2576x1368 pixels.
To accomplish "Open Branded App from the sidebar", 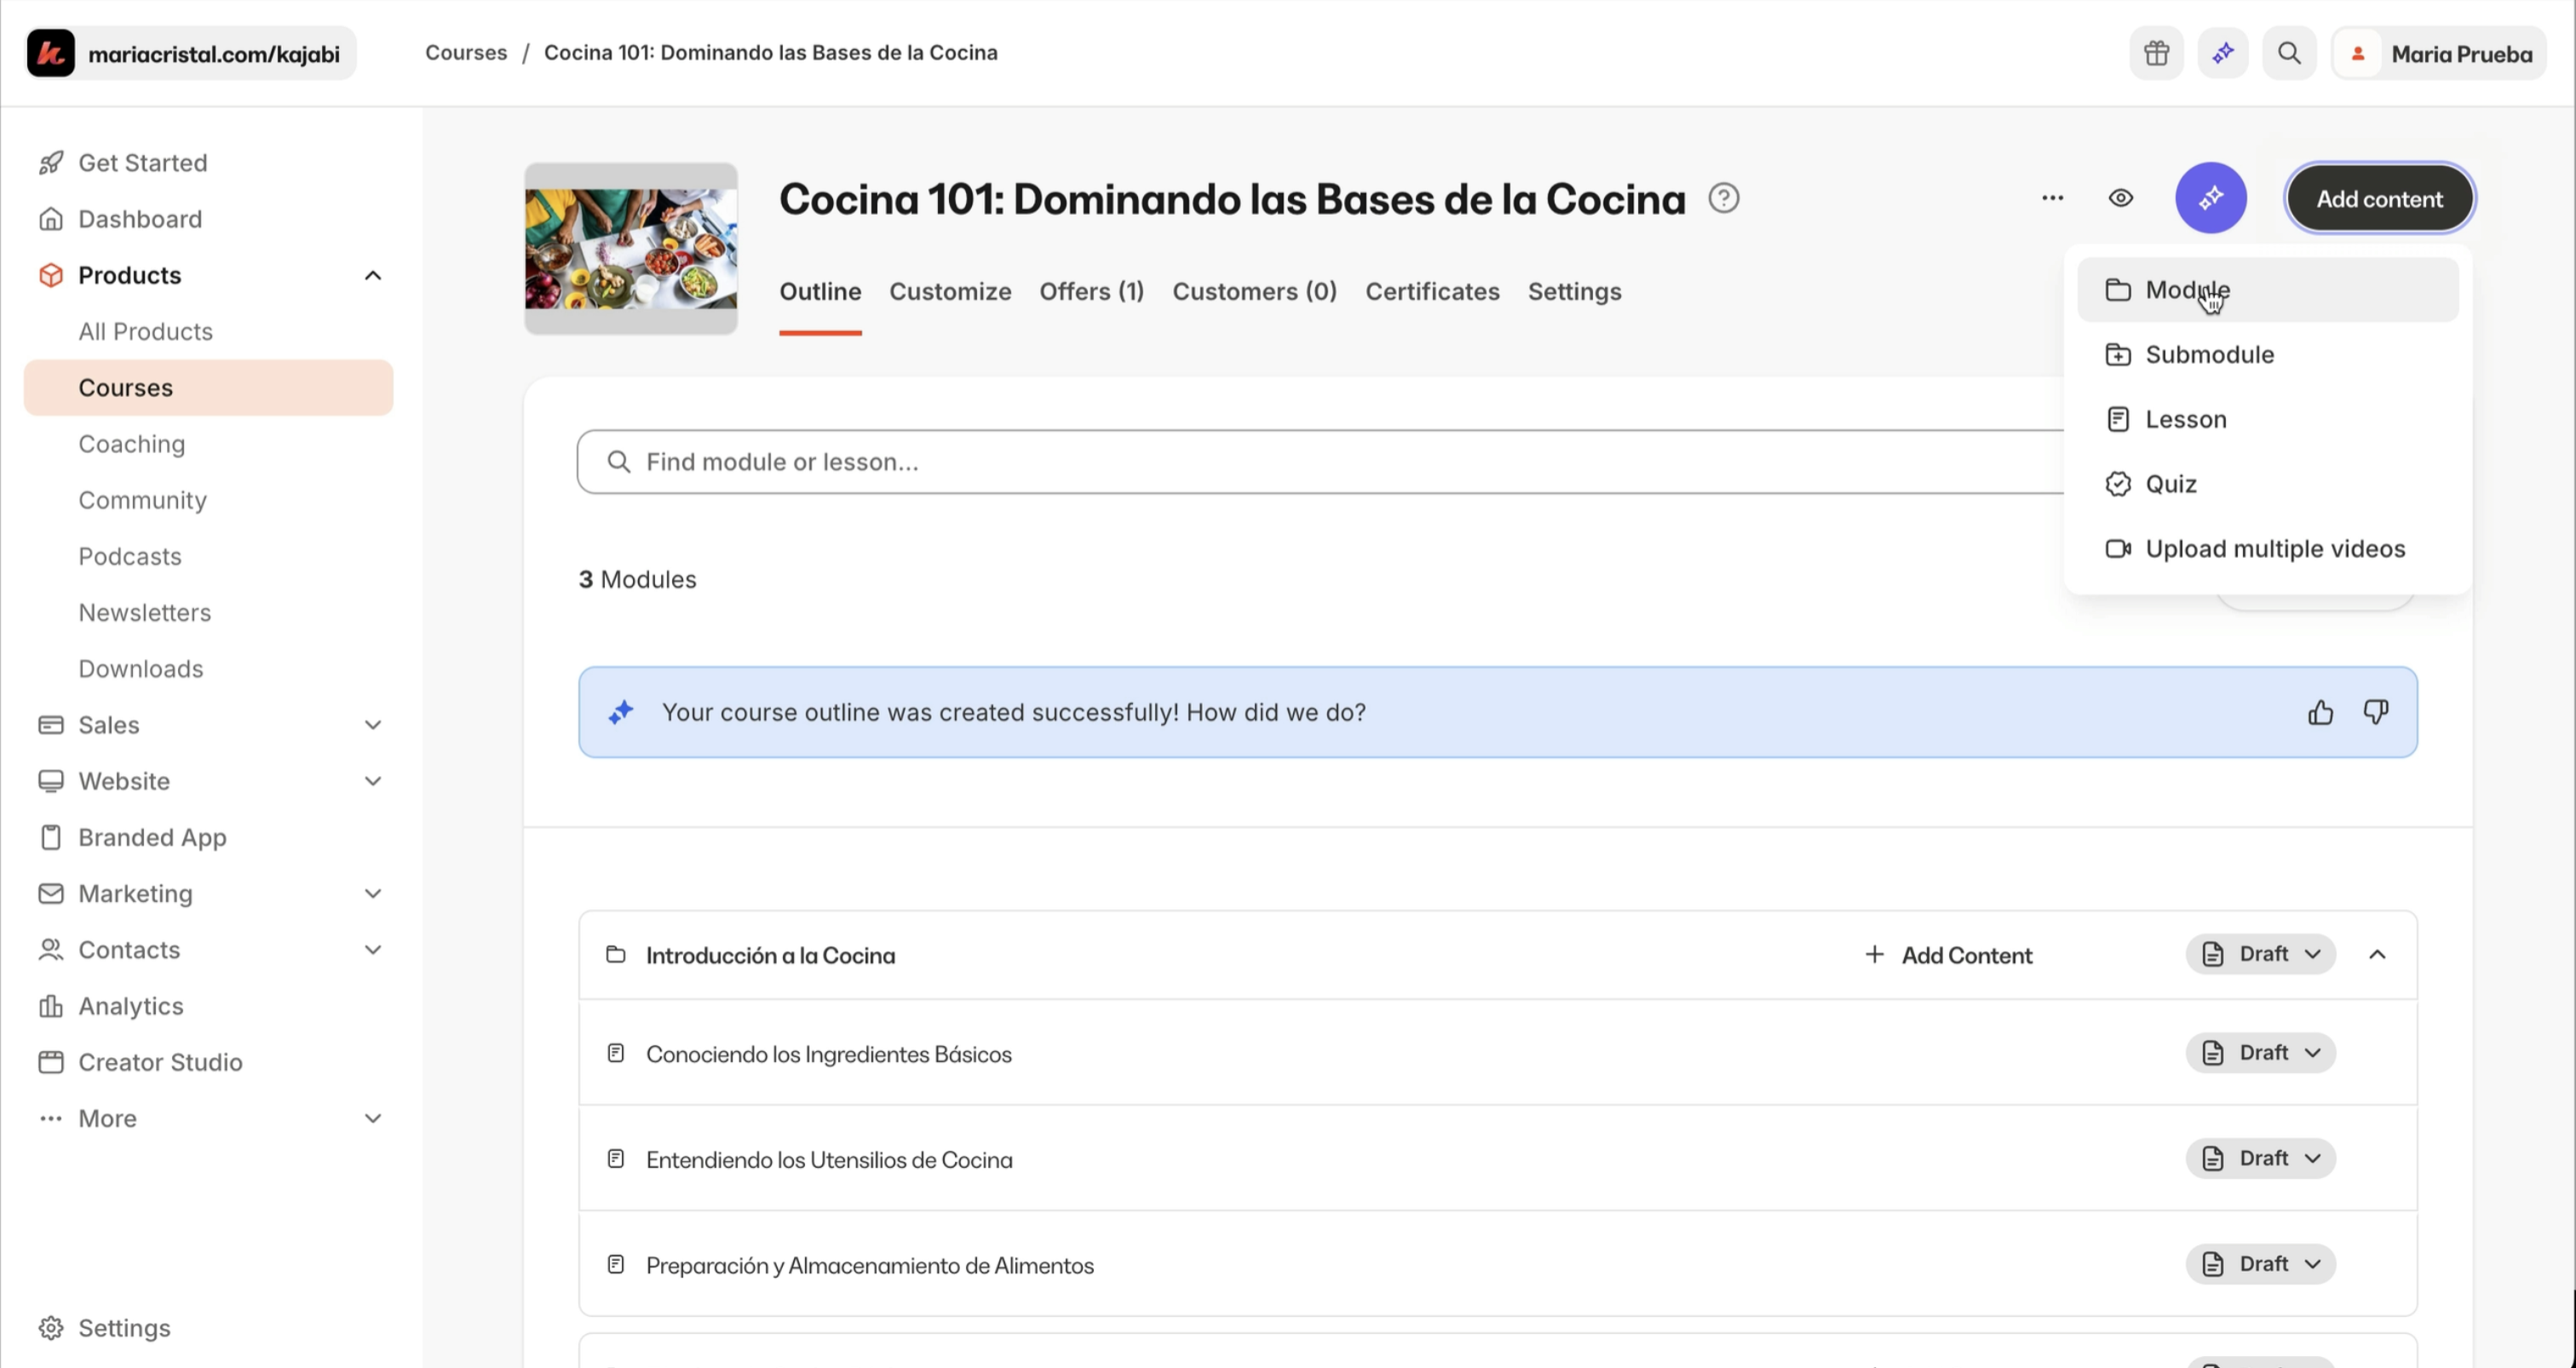I will pyautogui.click(x=152, y=837).
